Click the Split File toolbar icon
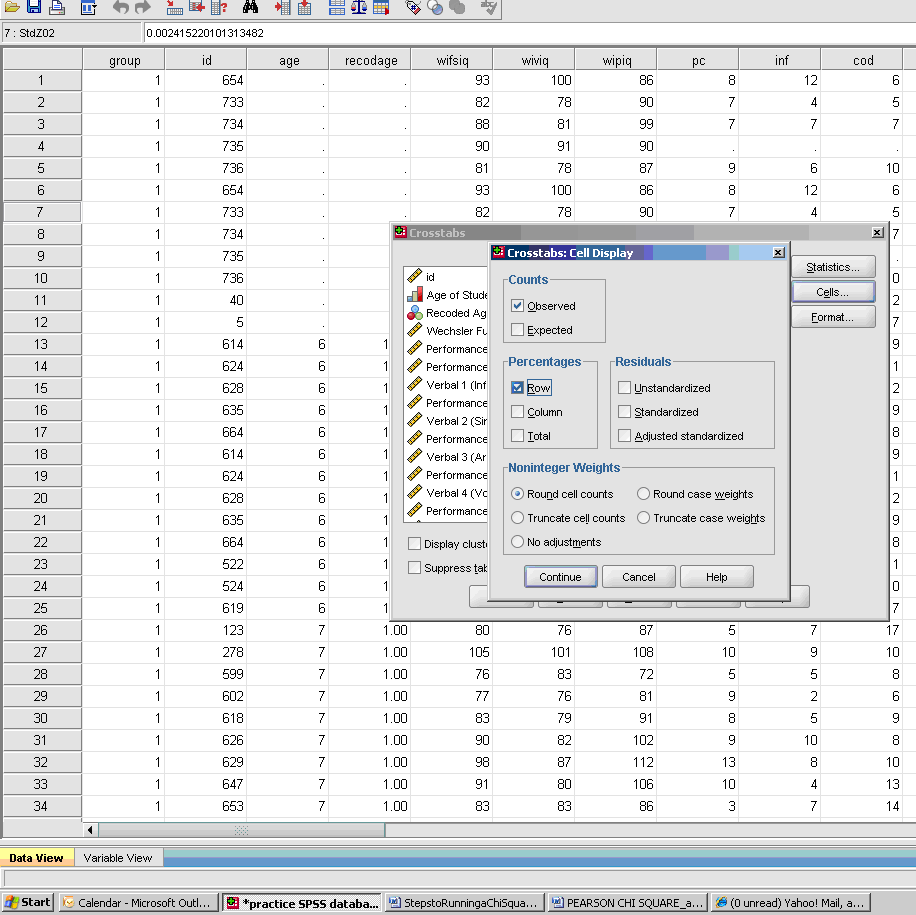This screenshot has width=916, height=915. 337,8
